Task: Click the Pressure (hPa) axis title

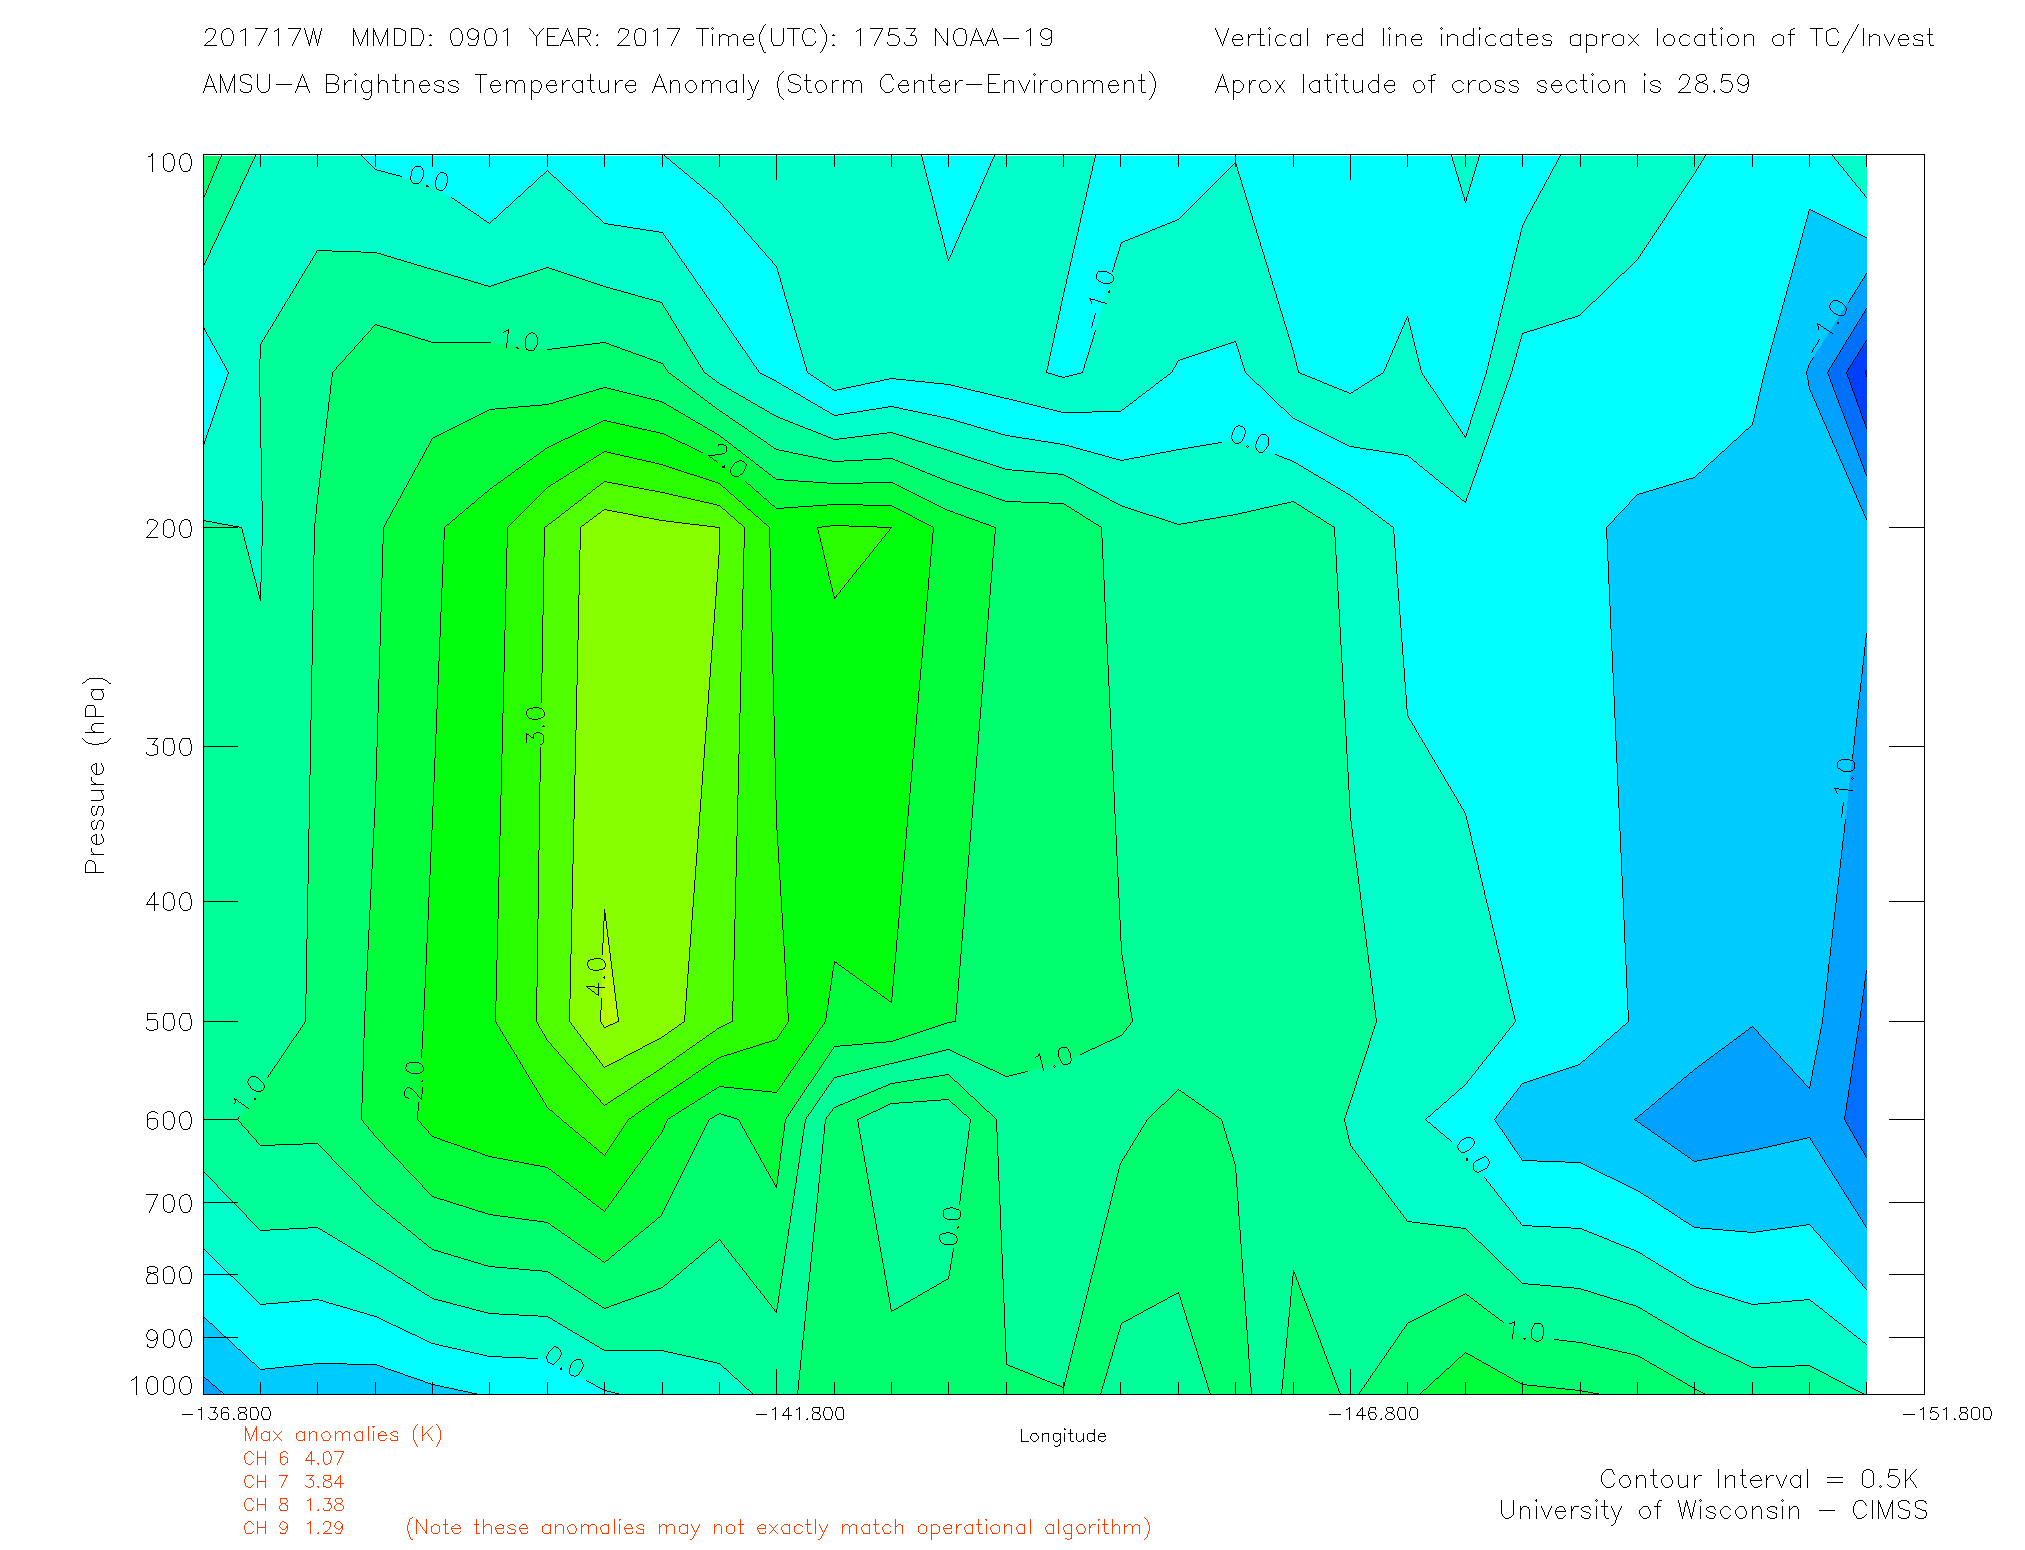Action: [x=95, y=776]
